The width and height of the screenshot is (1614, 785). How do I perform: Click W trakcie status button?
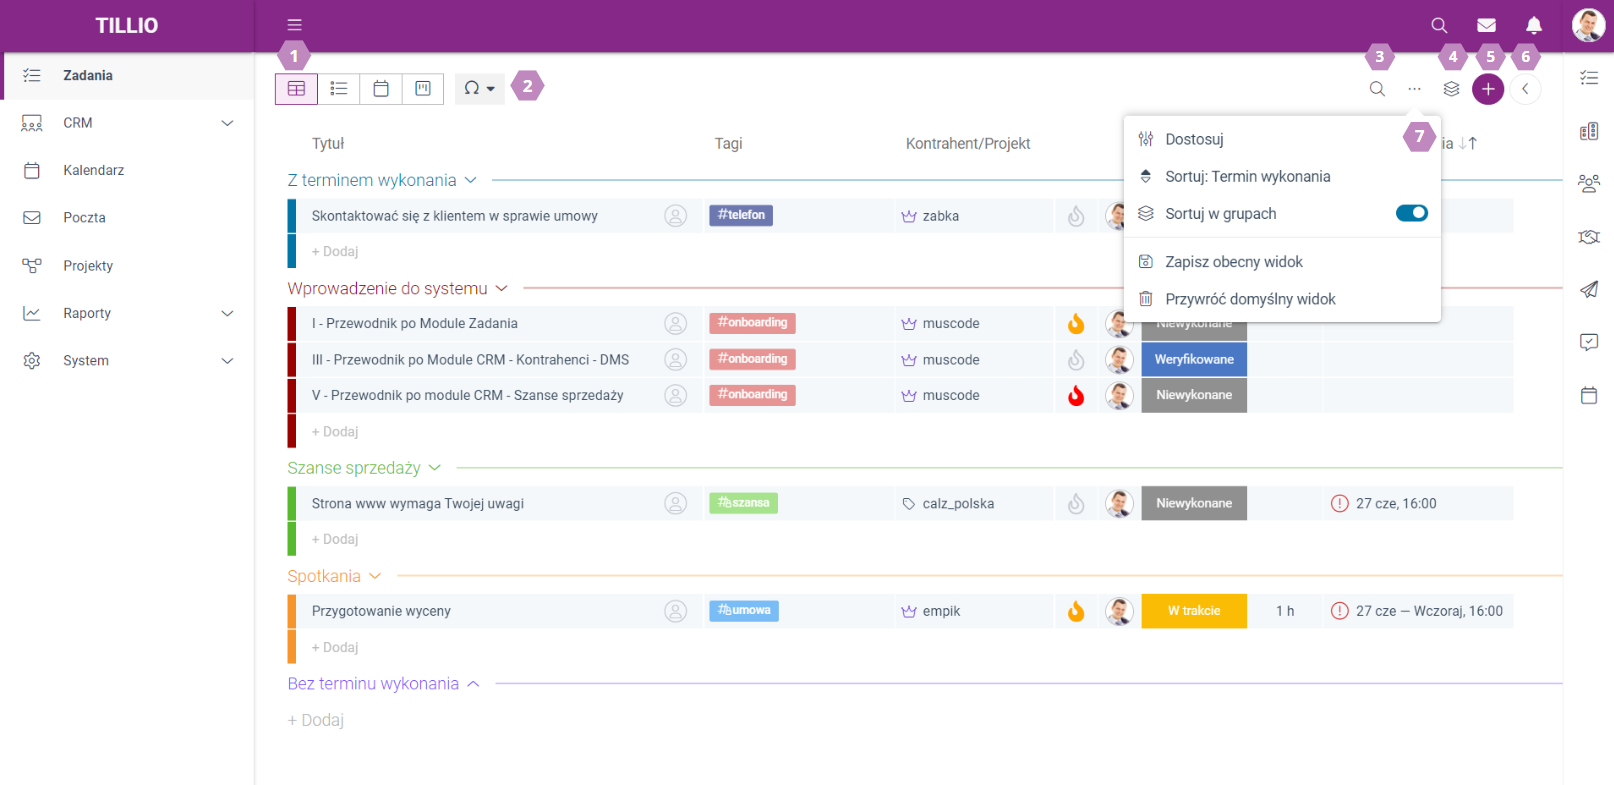point(1194,611)
